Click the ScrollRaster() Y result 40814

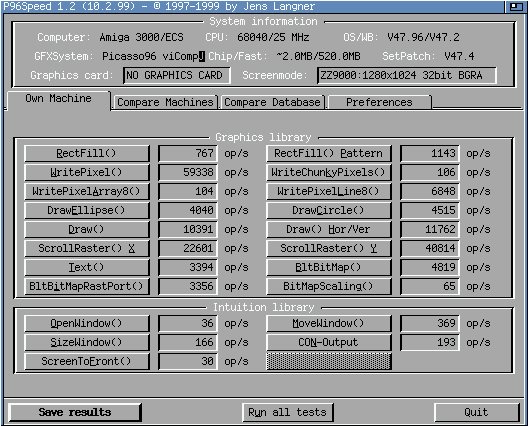tap(430, 248)
